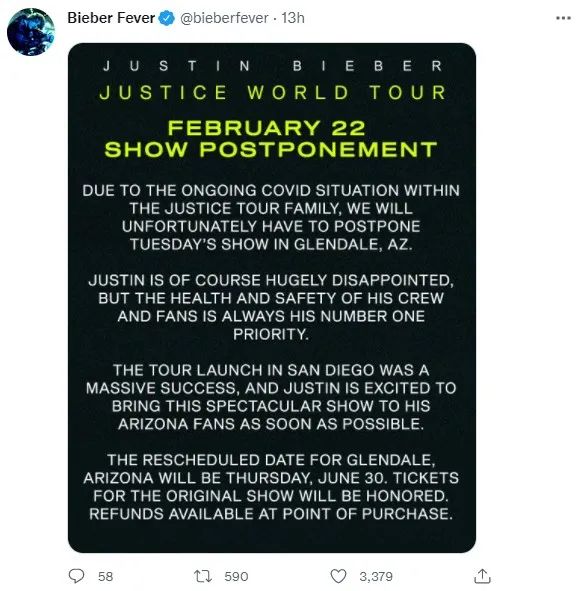
Task: Click the reply speech bubble icon
Action: click(x=77, y=576)
